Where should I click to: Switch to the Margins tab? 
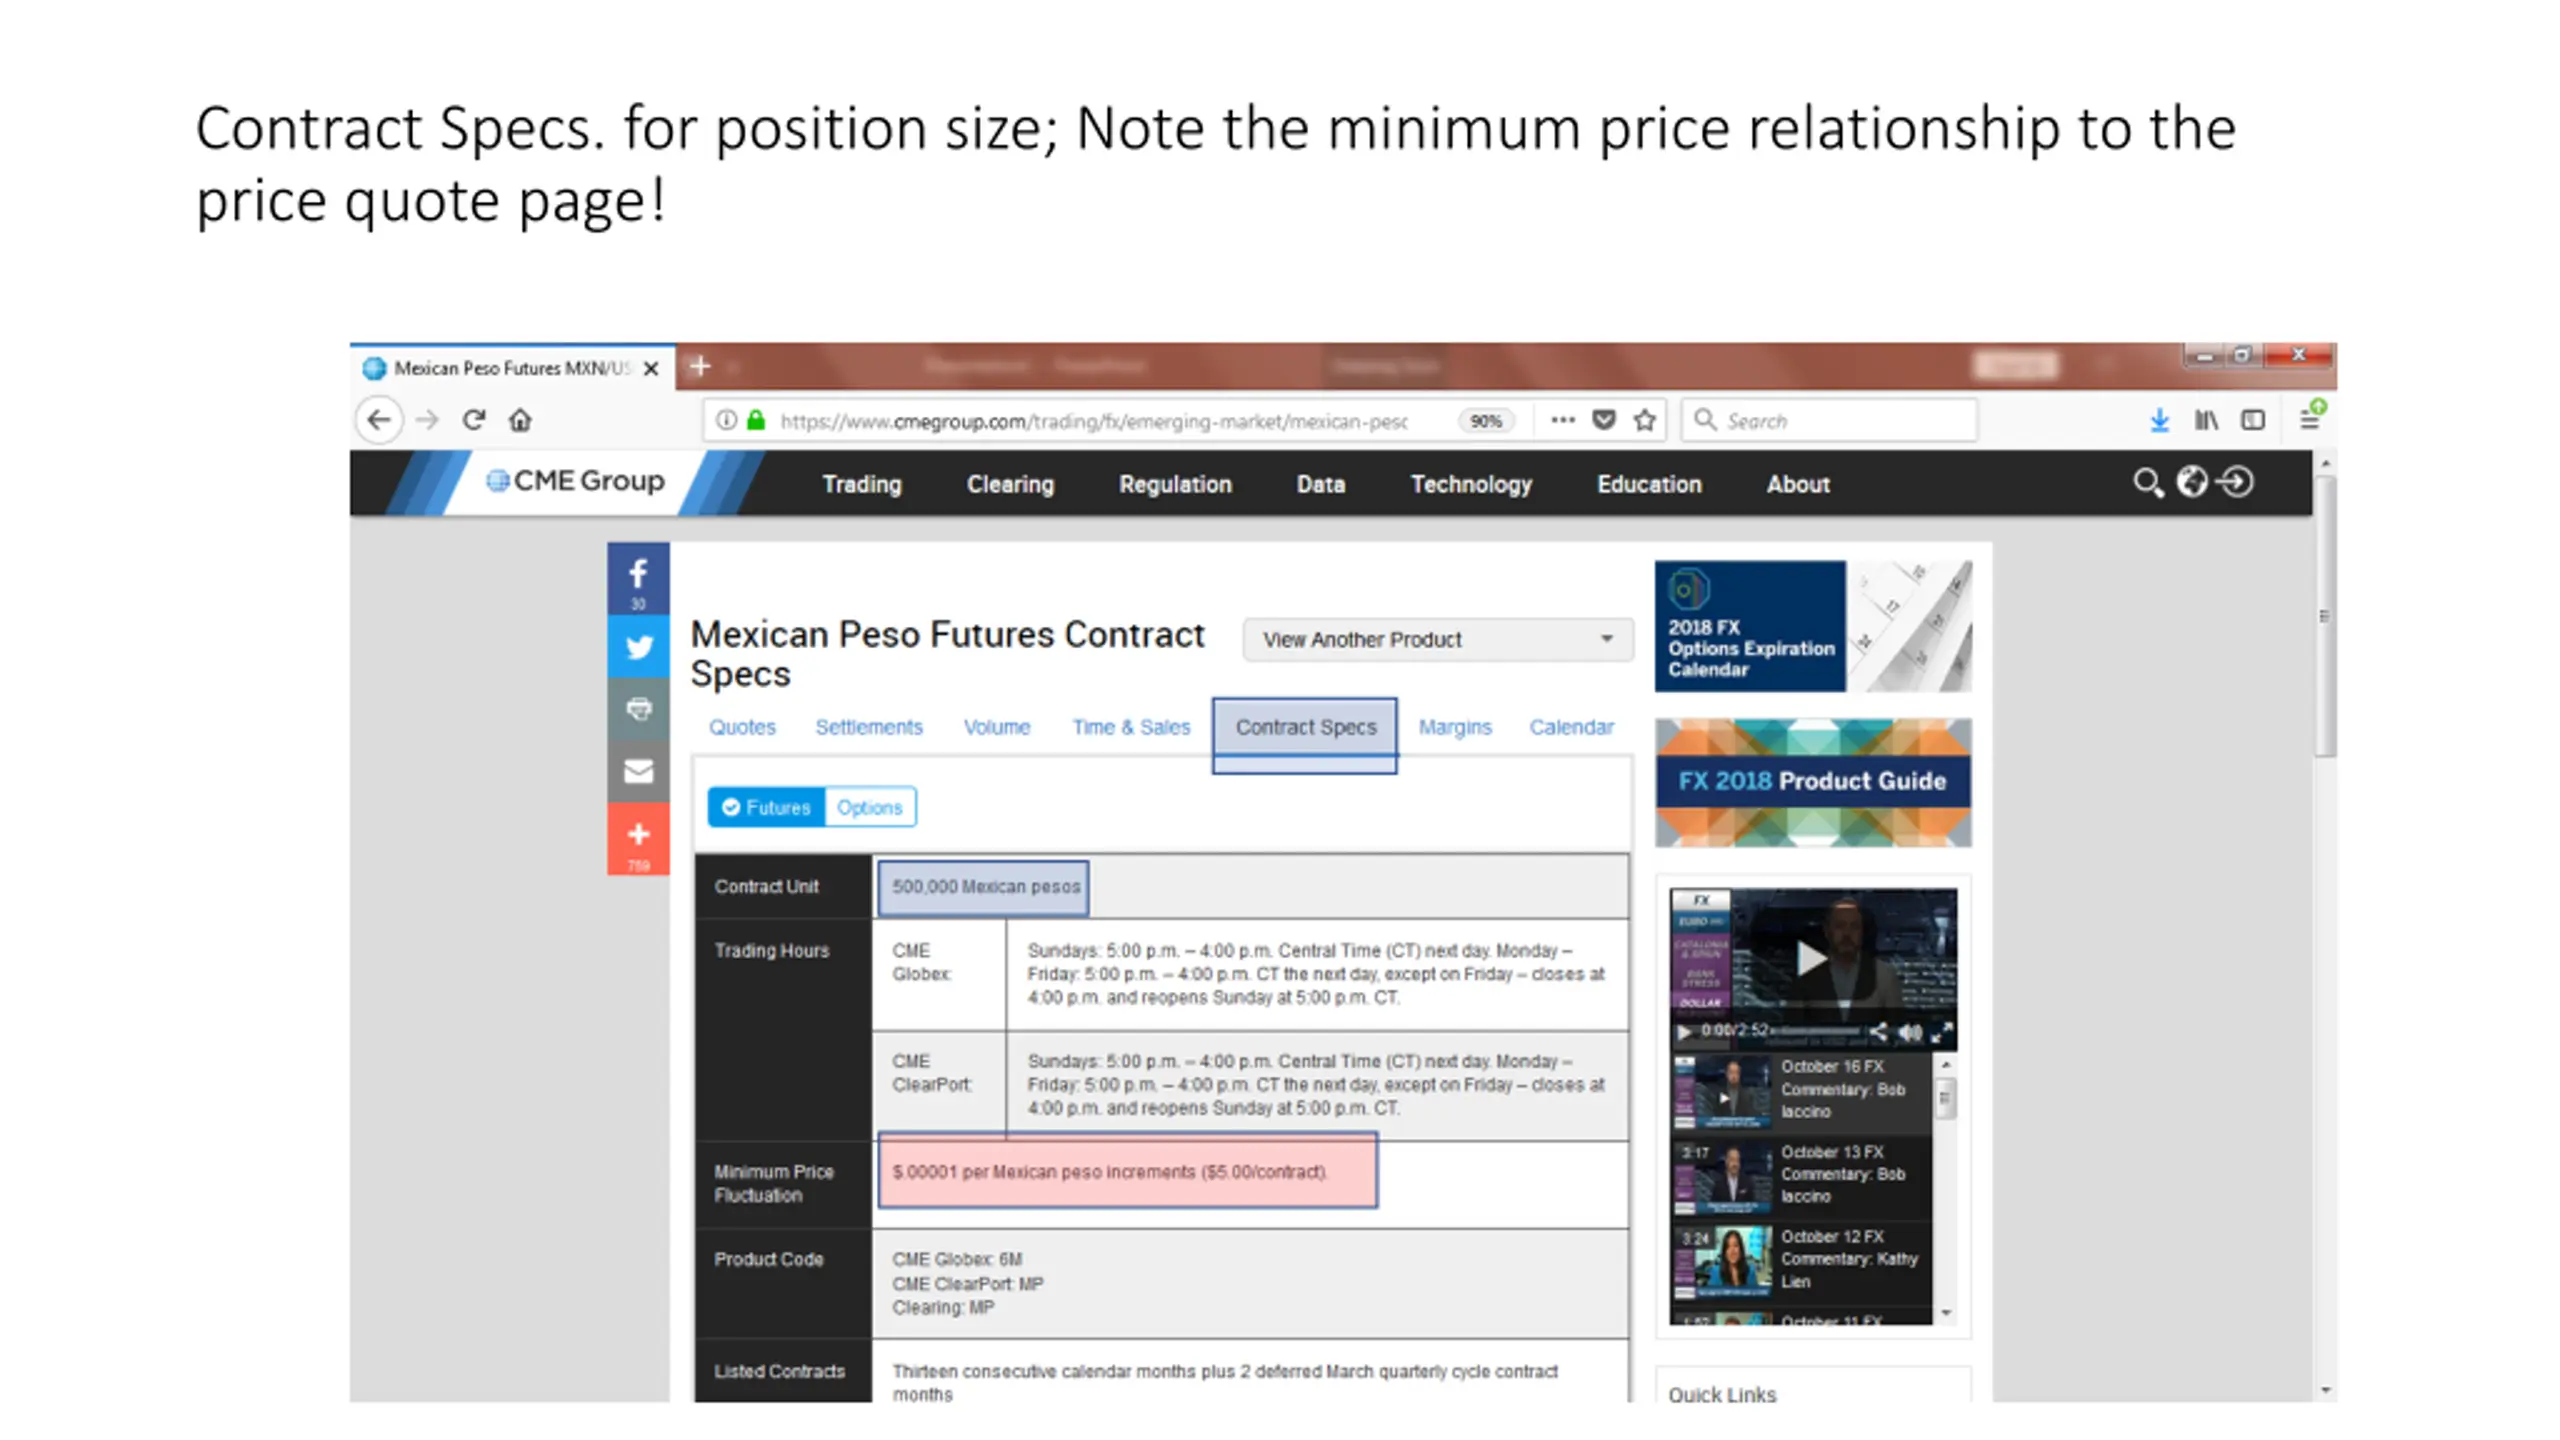click(1455, 727)
